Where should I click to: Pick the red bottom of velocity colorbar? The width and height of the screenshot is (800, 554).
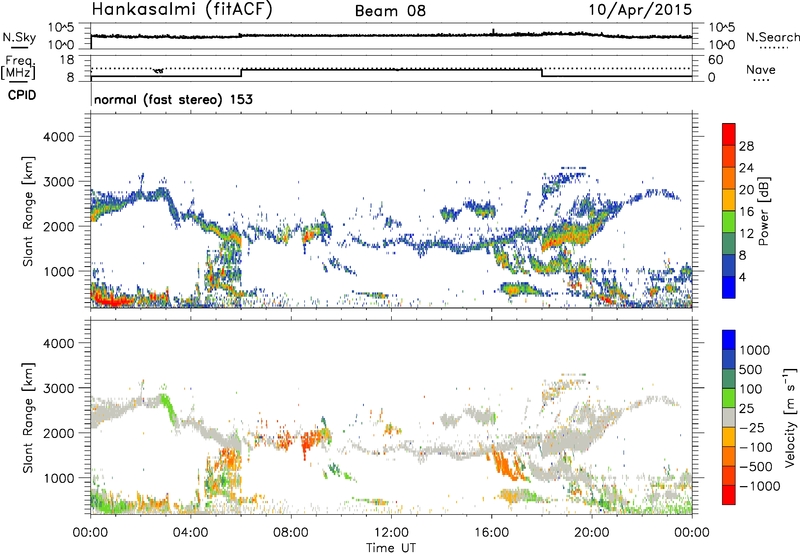point(729,495)
